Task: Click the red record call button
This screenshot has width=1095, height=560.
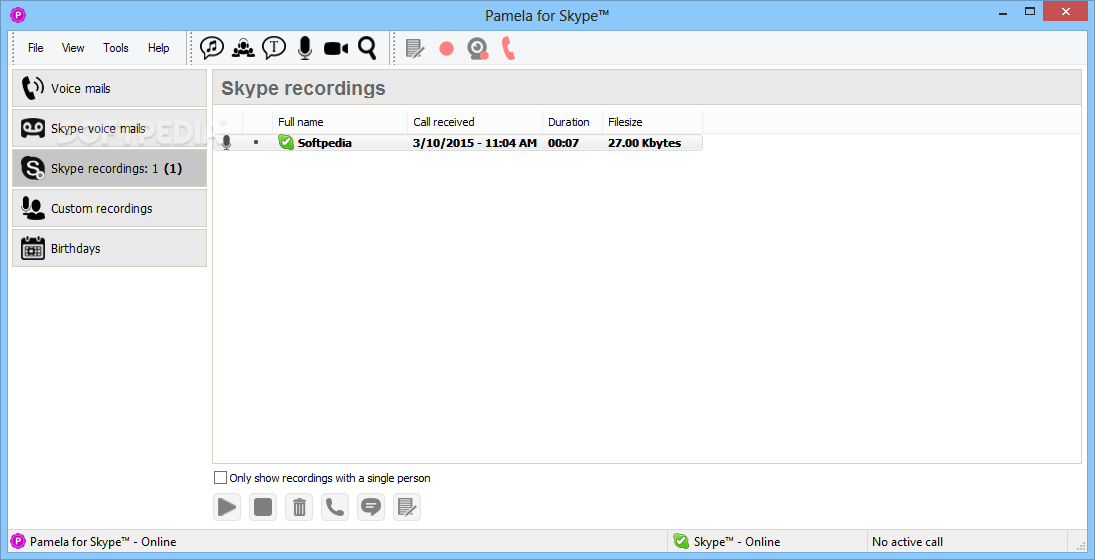Action: [x=446, y=48]
